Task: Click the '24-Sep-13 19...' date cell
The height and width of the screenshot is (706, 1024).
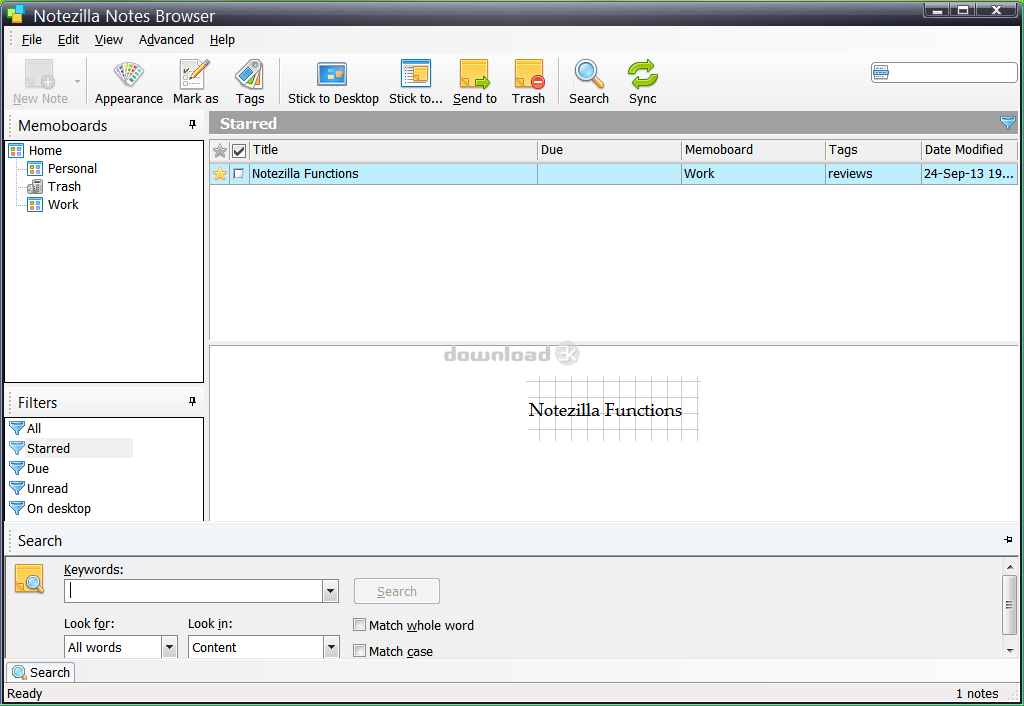Action: [969, 174]
